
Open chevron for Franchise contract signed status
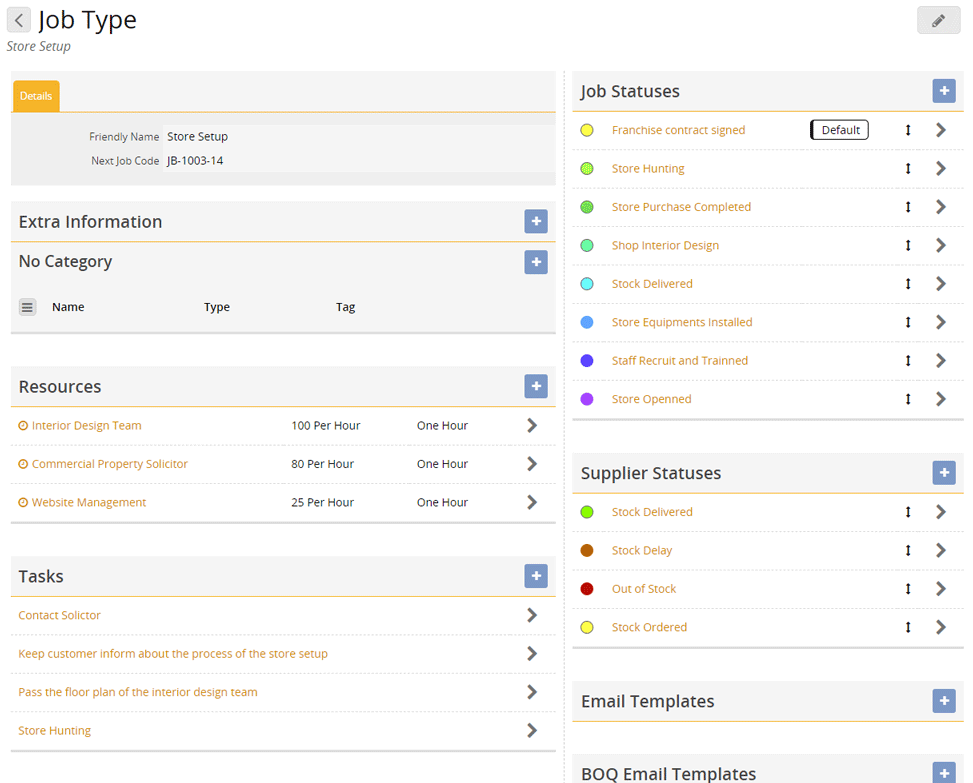coord(941,130)
